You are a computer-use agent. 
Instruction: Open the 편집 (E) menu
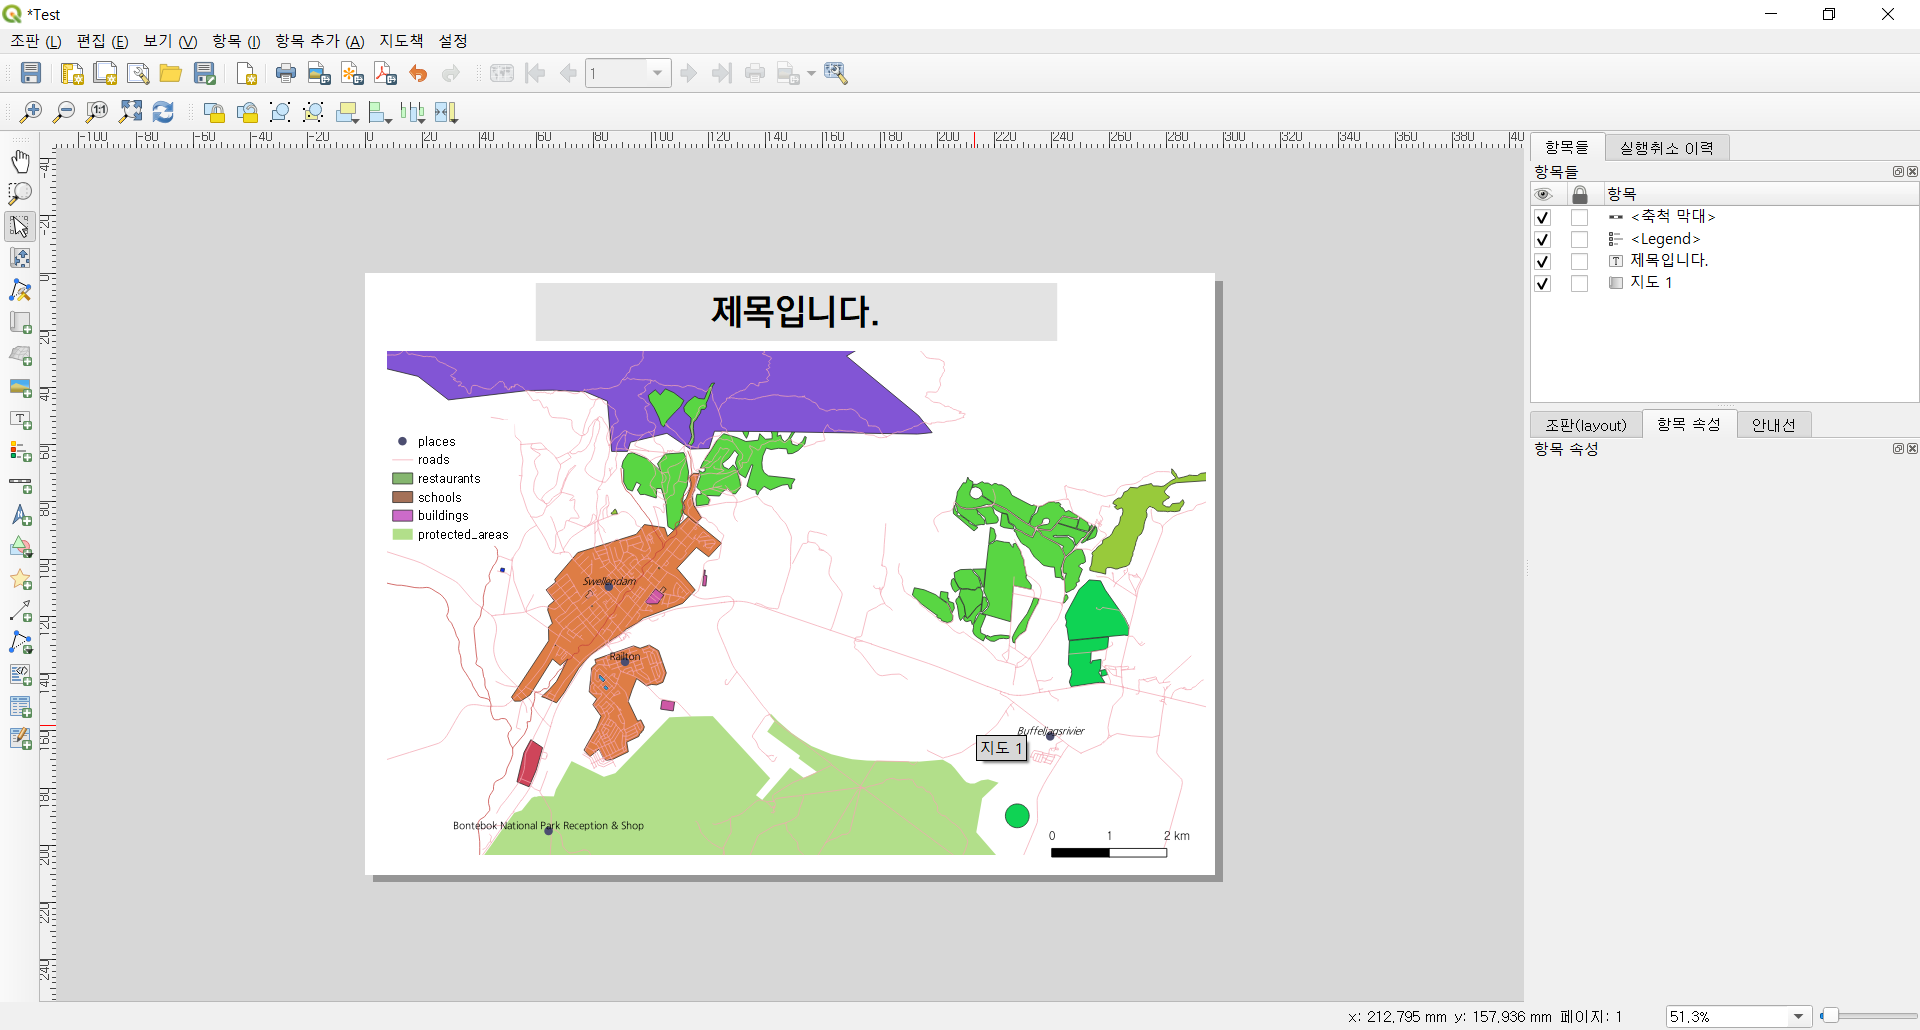tap(102, 41)
